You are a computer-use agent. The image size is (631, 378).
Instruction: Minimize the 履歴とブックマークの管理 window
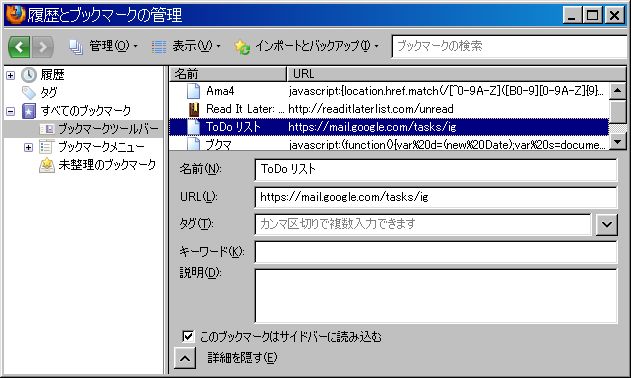[x=571, y=16]
